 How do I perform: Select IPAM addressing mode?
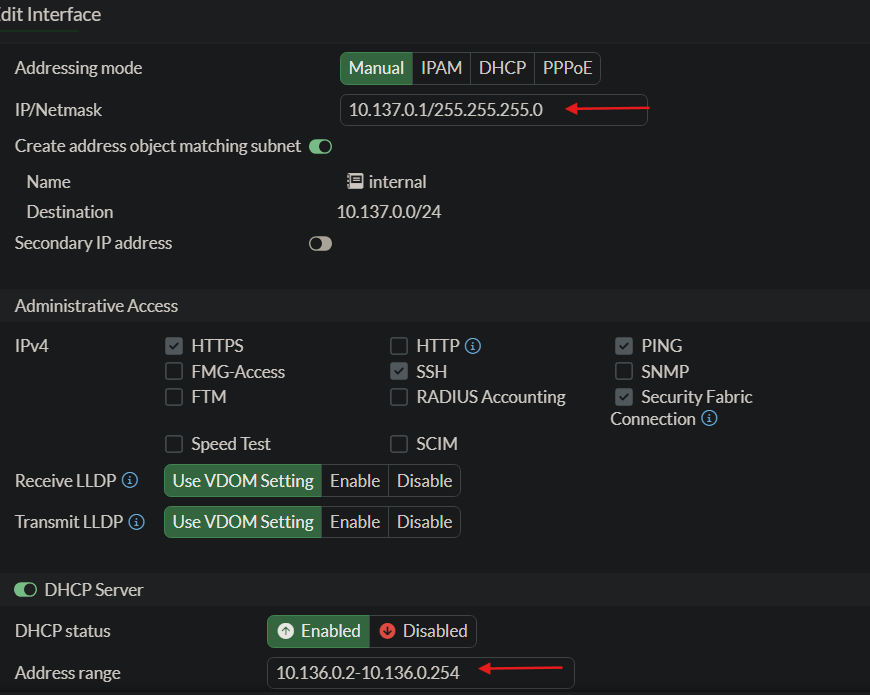click(442, 68)
